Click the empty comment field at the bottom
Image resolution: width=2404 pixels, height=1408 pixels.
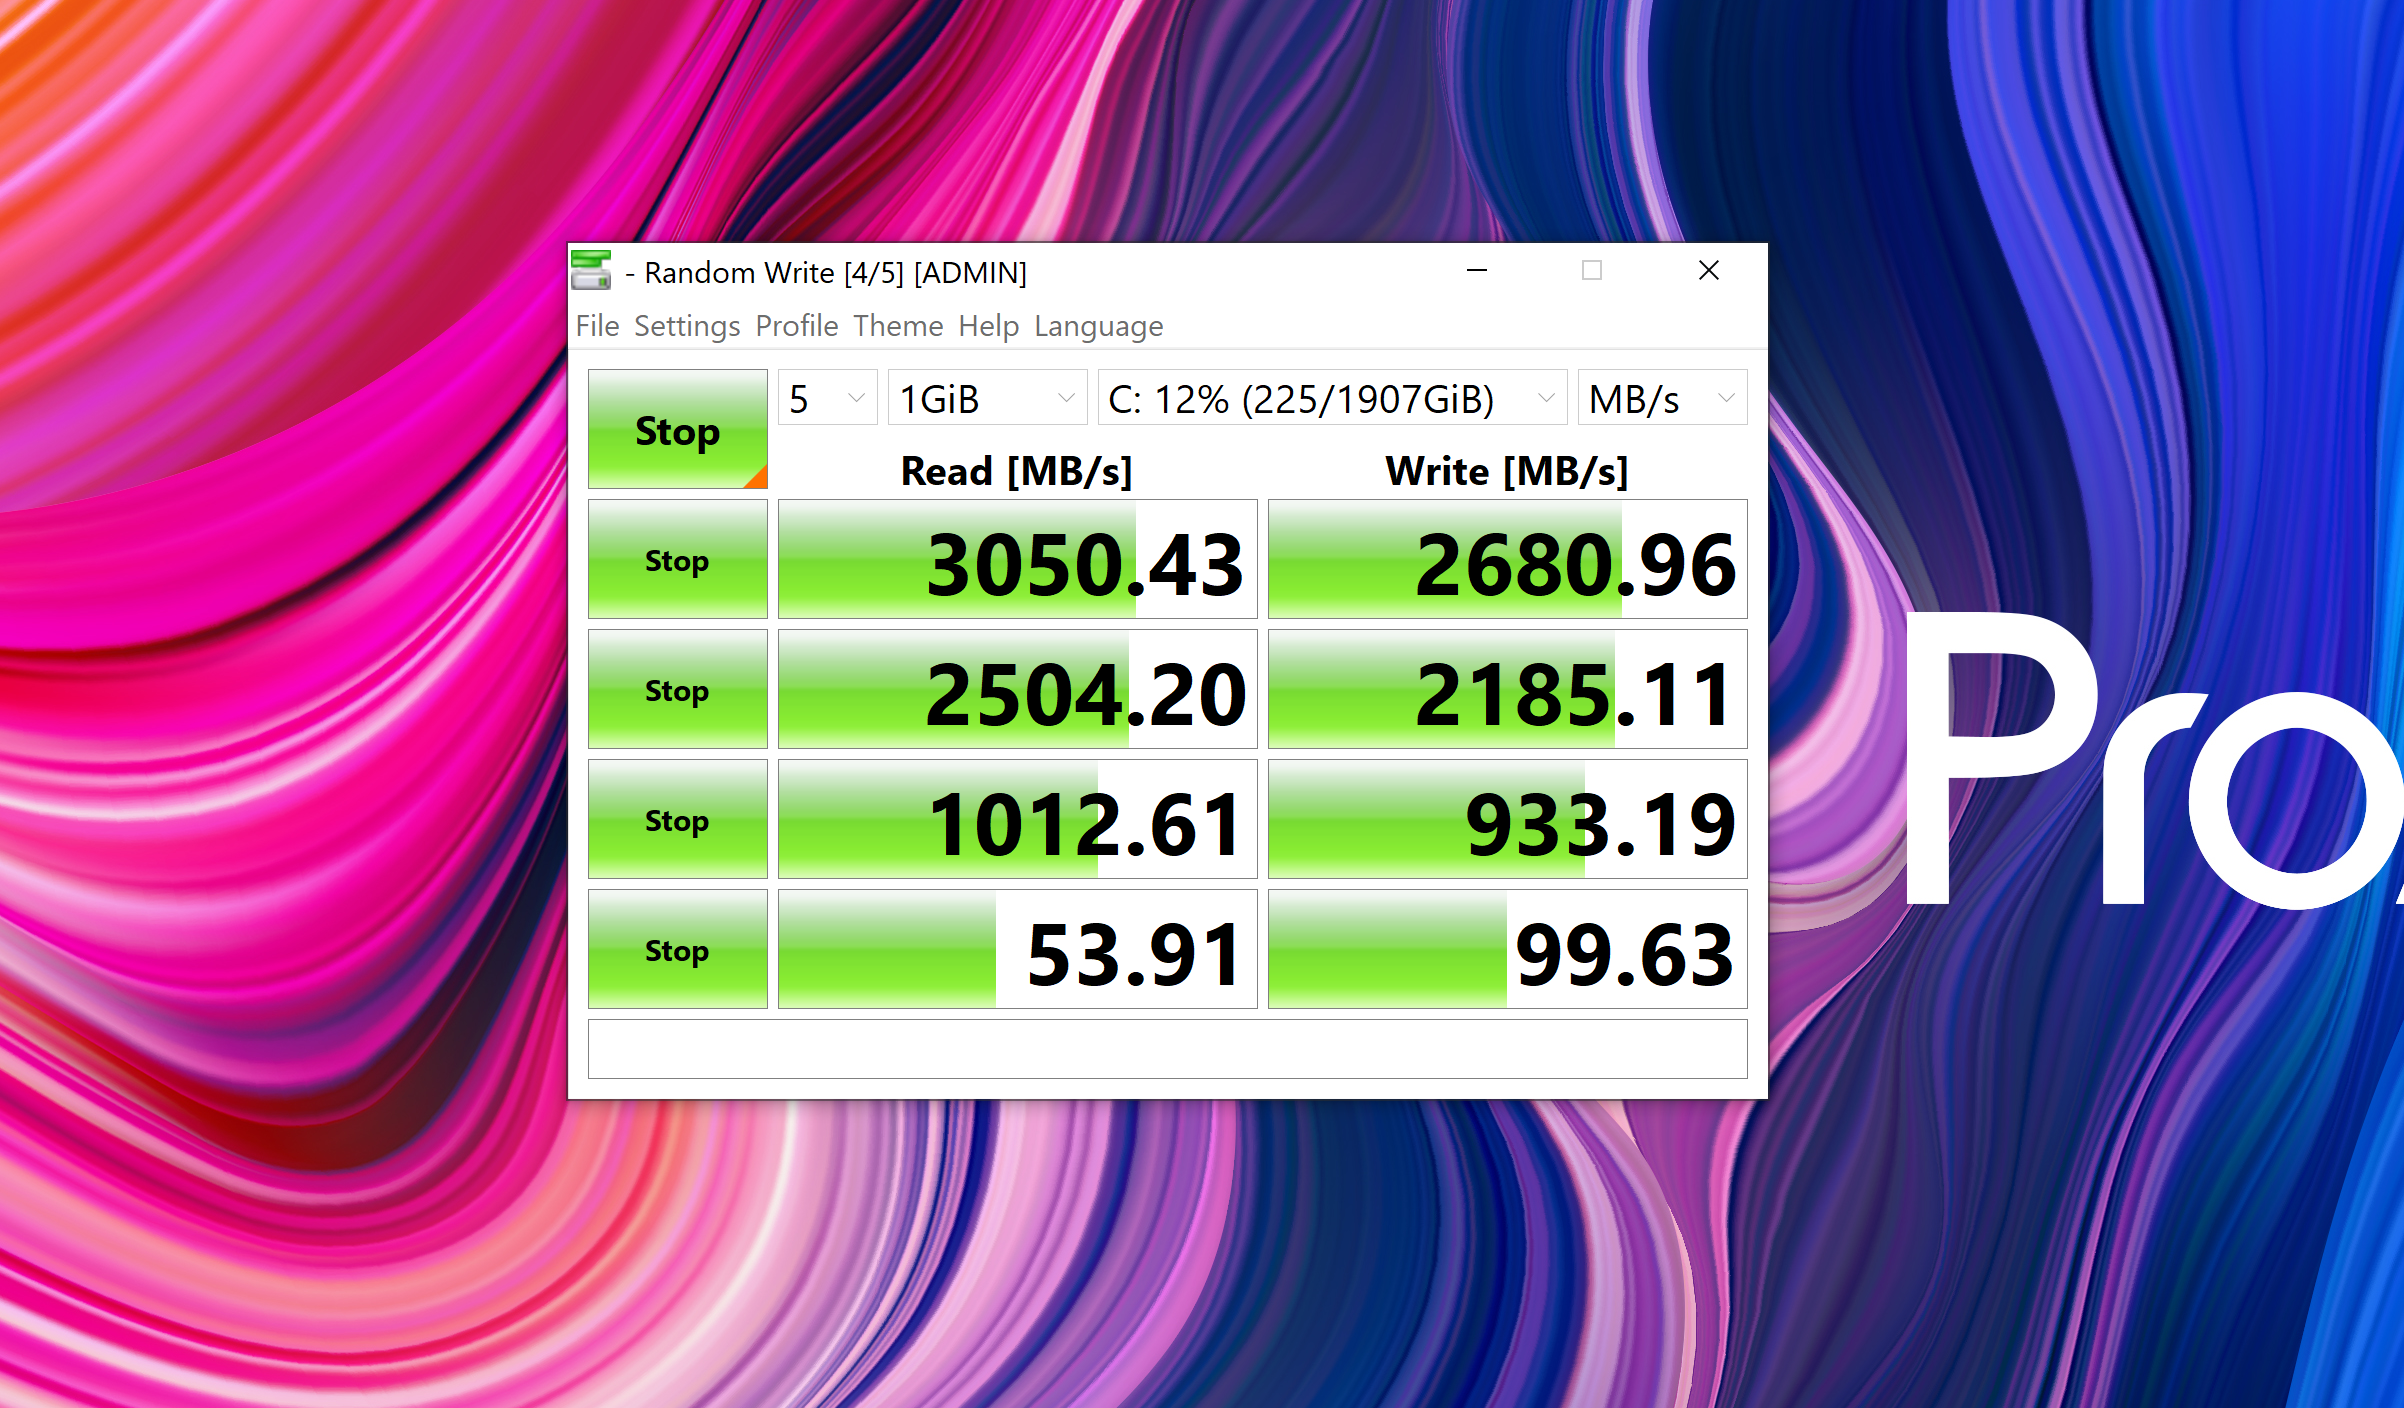click(x=1167, y=1049)
